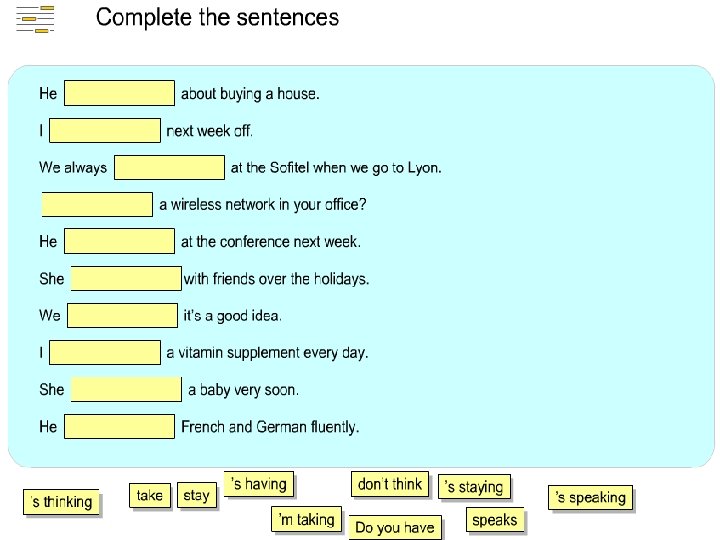Pick the "don't think" word tile
The image size is (720, 540).
[x=390, y=484]
